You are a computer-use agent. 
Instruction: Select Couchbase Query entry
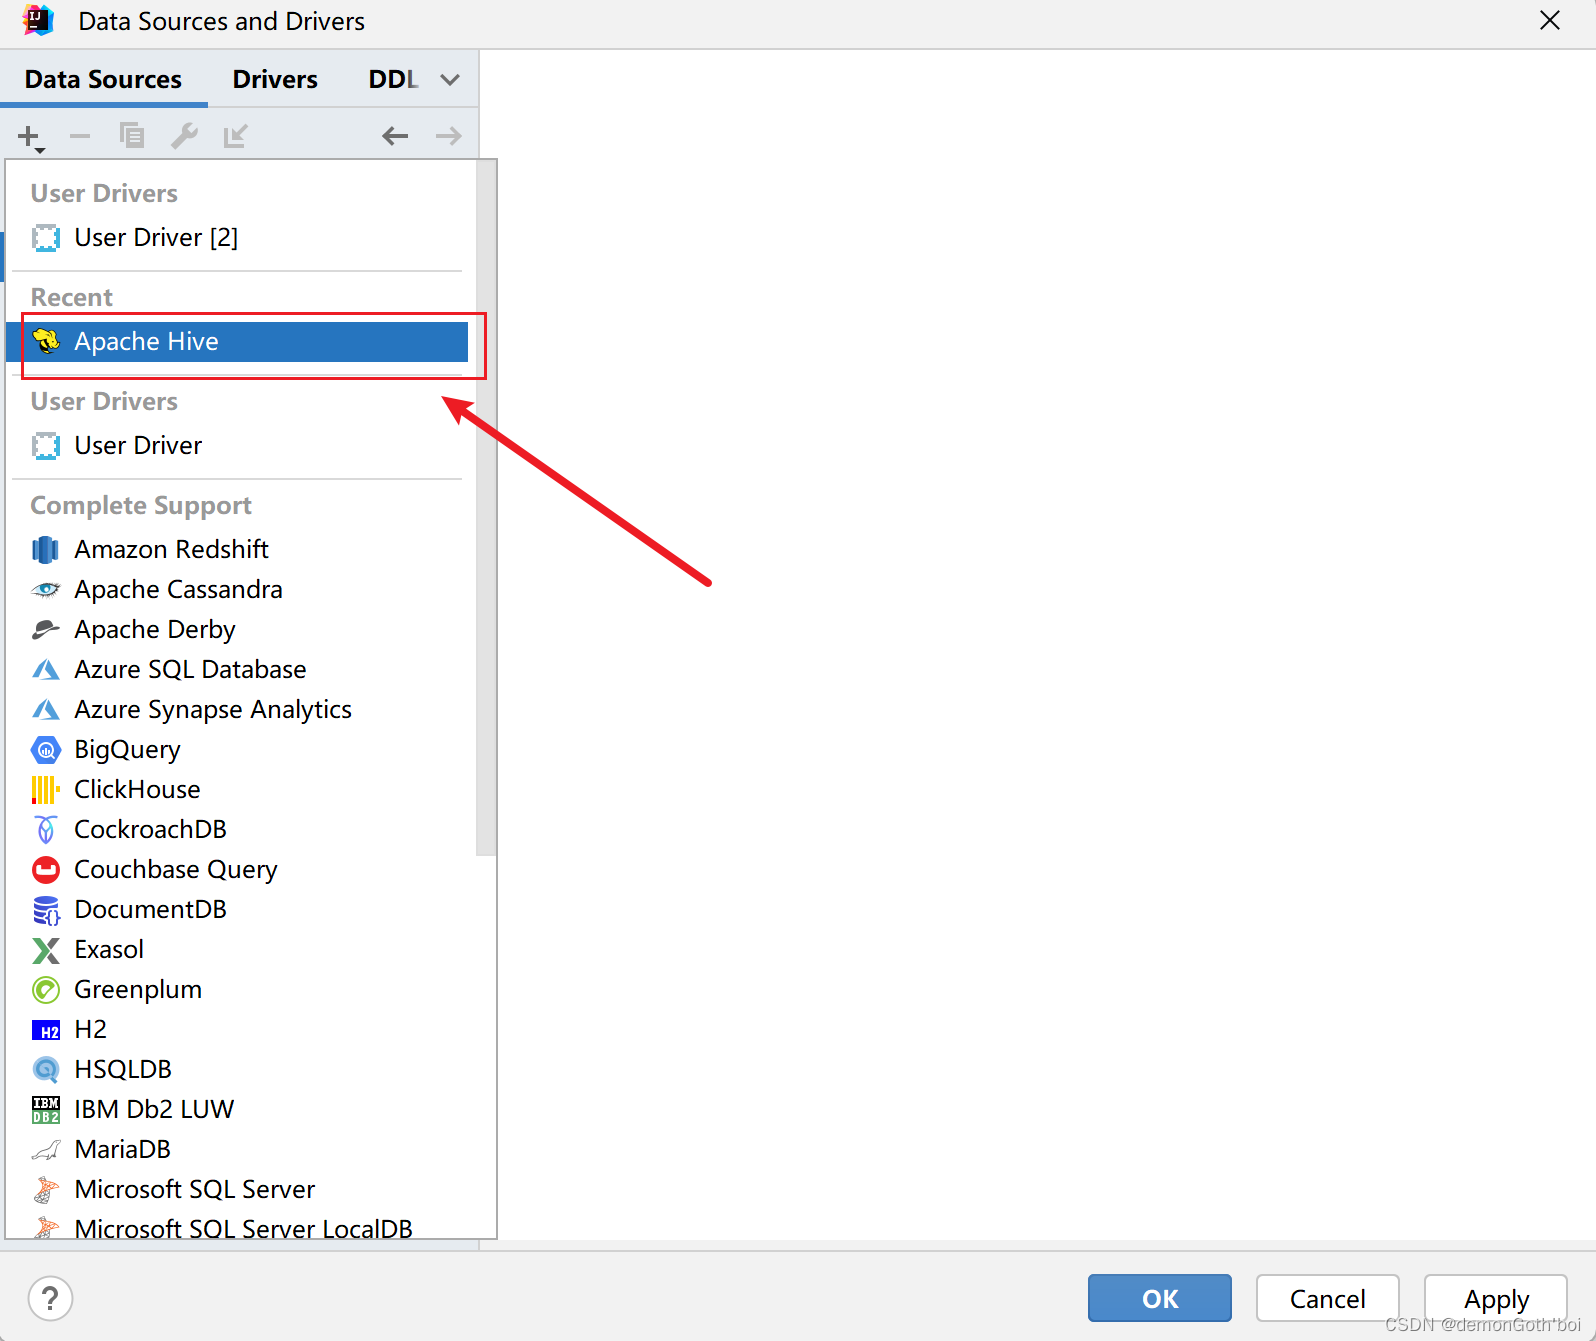237,869
